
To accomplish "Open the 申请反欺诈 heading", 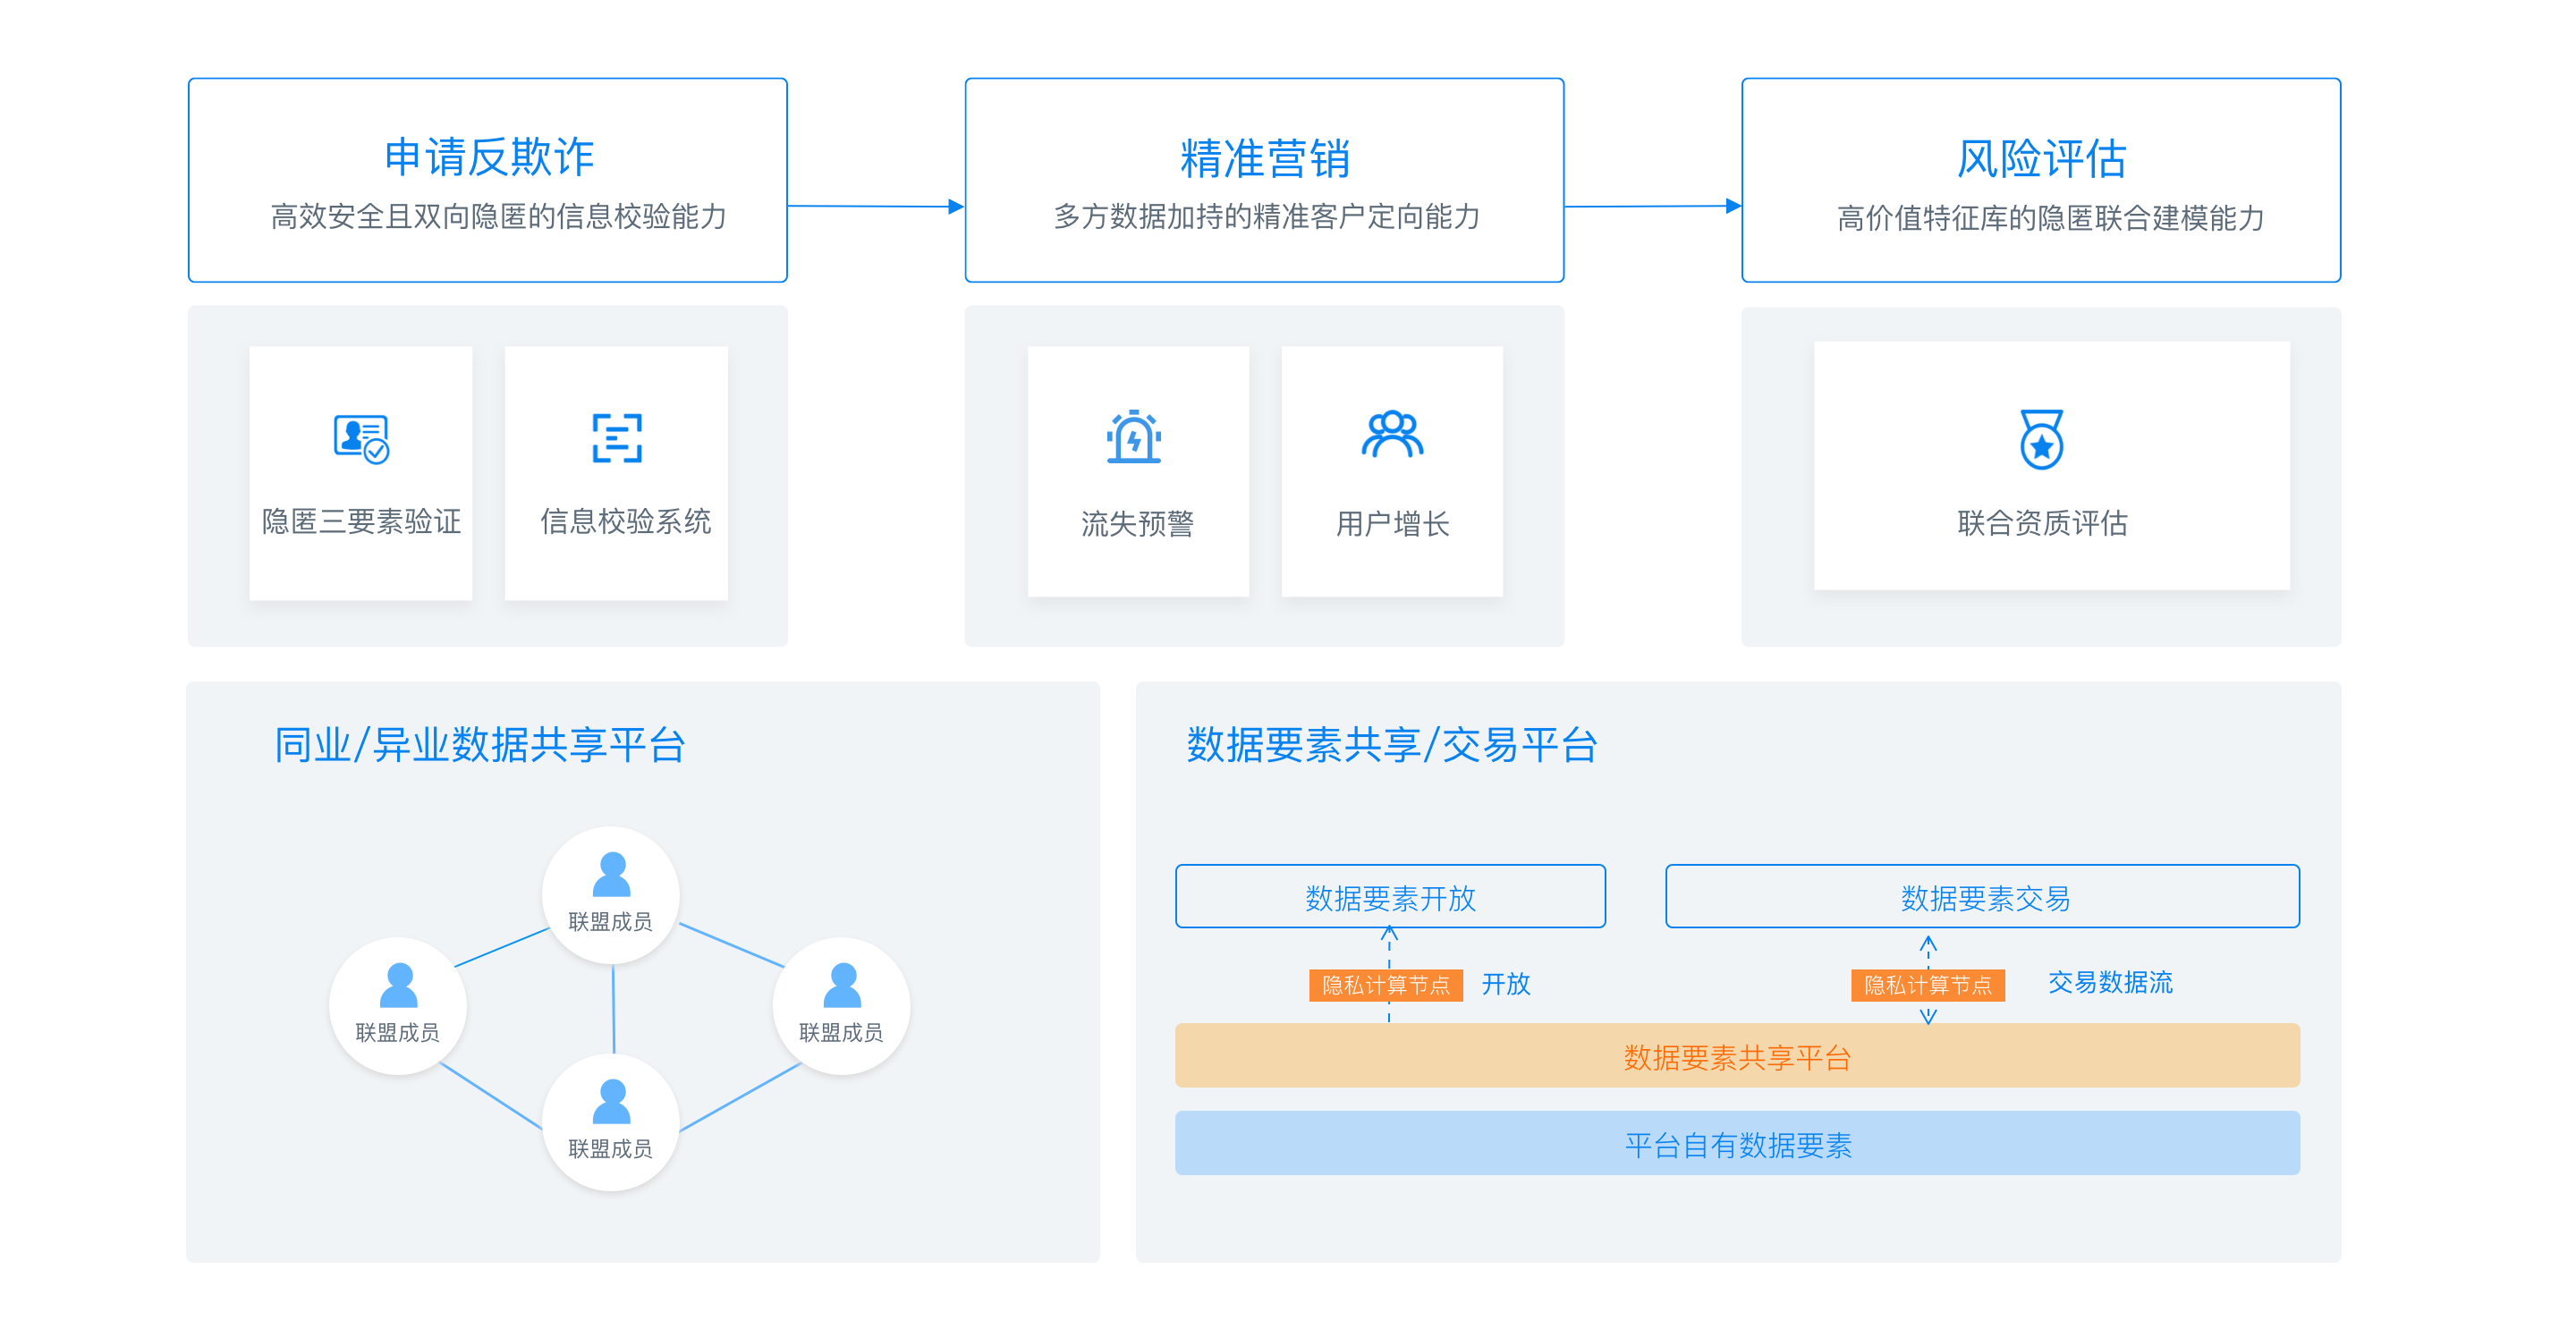I will click(489, 157).
